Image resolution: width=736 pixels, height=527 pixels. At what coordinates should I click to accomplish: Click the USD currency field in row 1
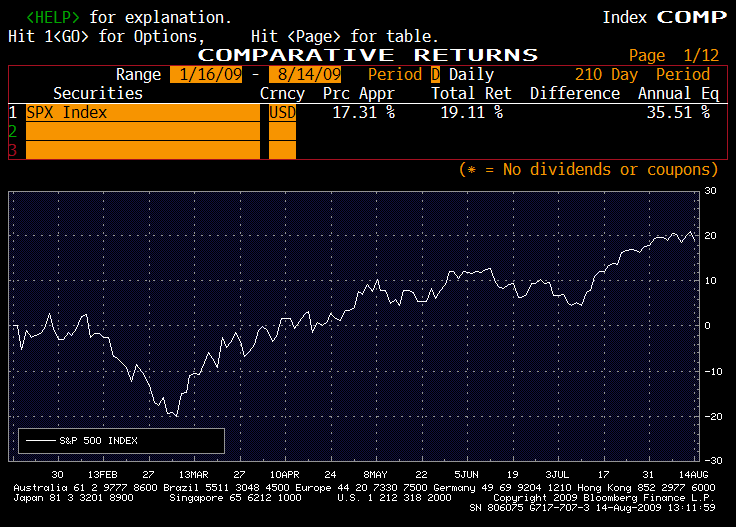[283, 113]
